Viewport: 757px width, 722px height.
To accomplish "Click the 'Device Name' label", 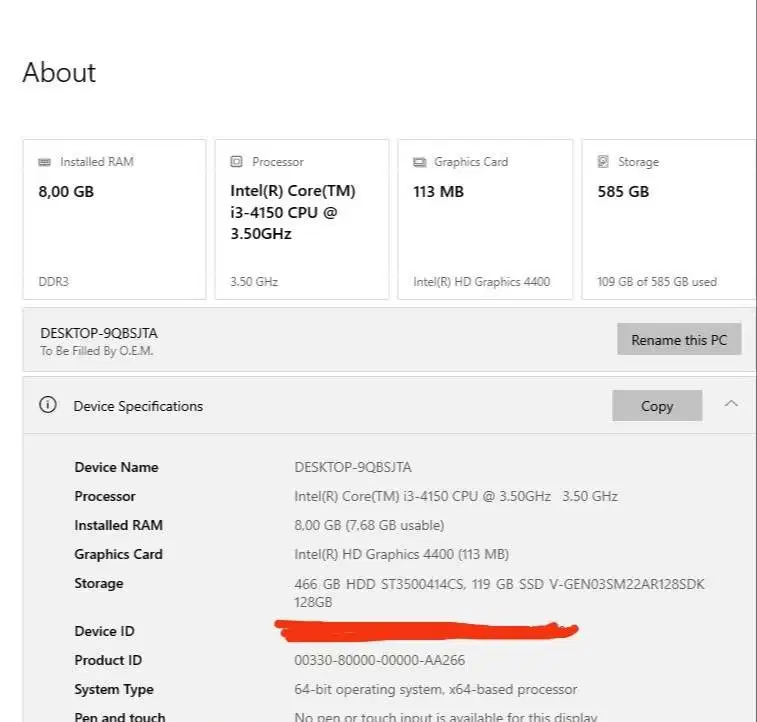I will (x=116, y=467).
